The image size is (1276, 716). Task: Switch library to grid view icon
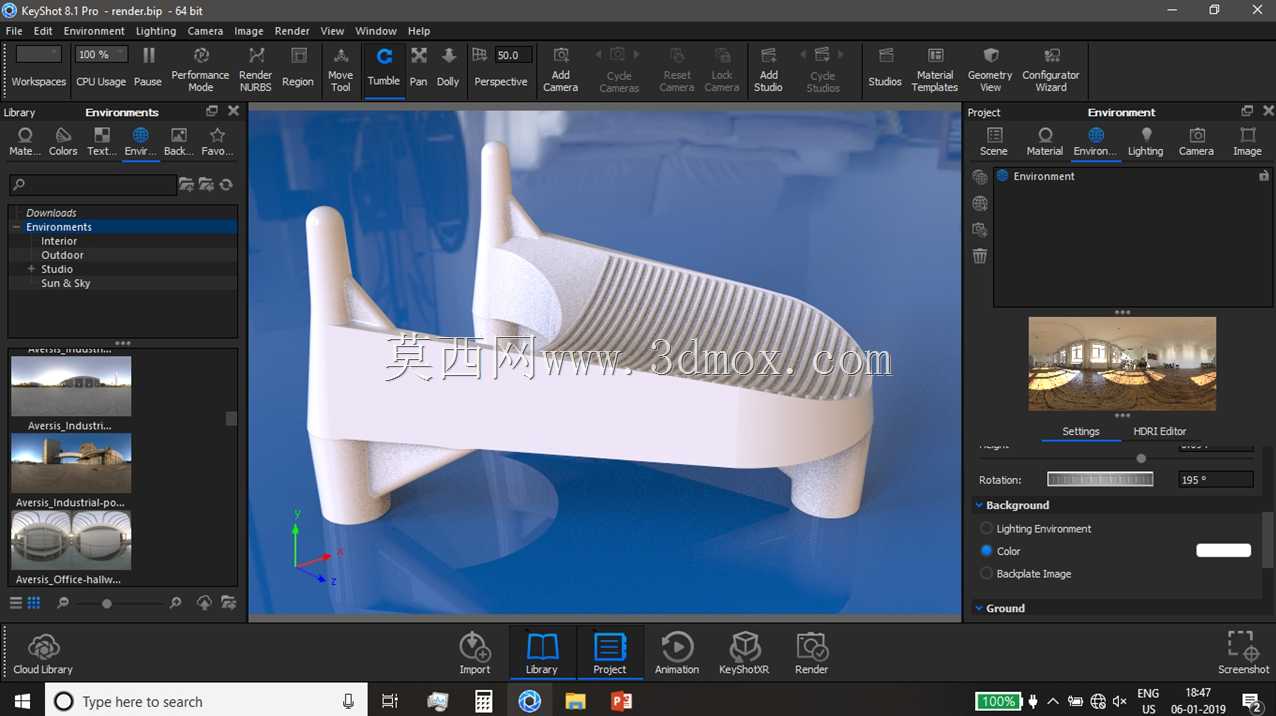(x=34, y=603)
